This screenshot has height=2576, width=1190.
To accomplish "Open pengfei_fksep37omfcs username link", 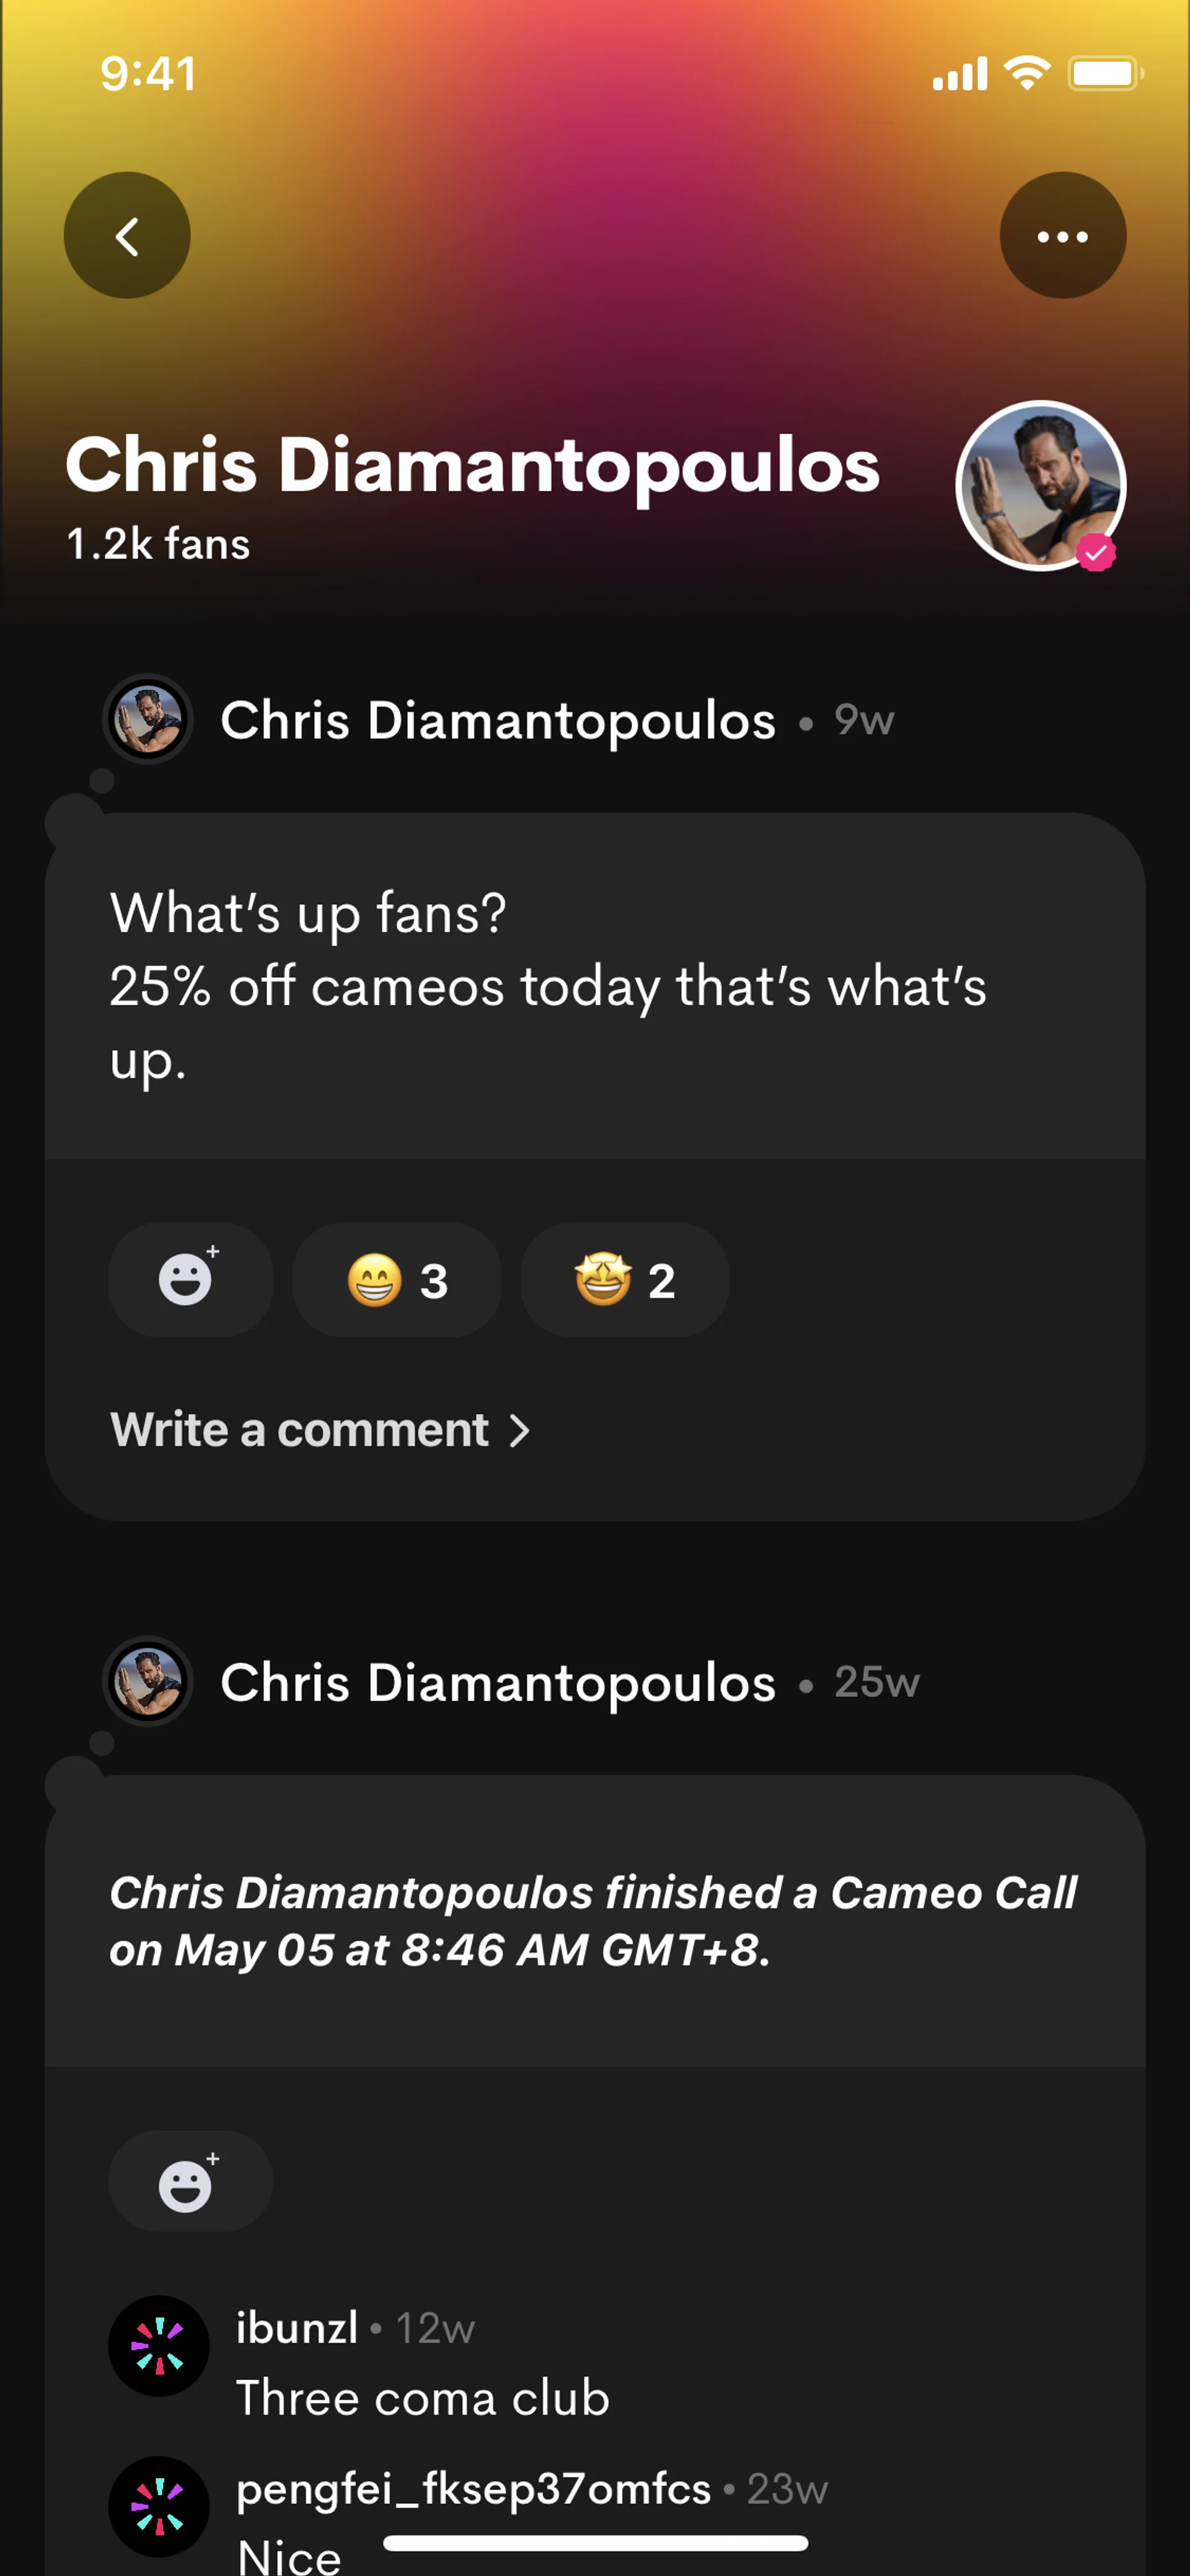I will 473,2488.
